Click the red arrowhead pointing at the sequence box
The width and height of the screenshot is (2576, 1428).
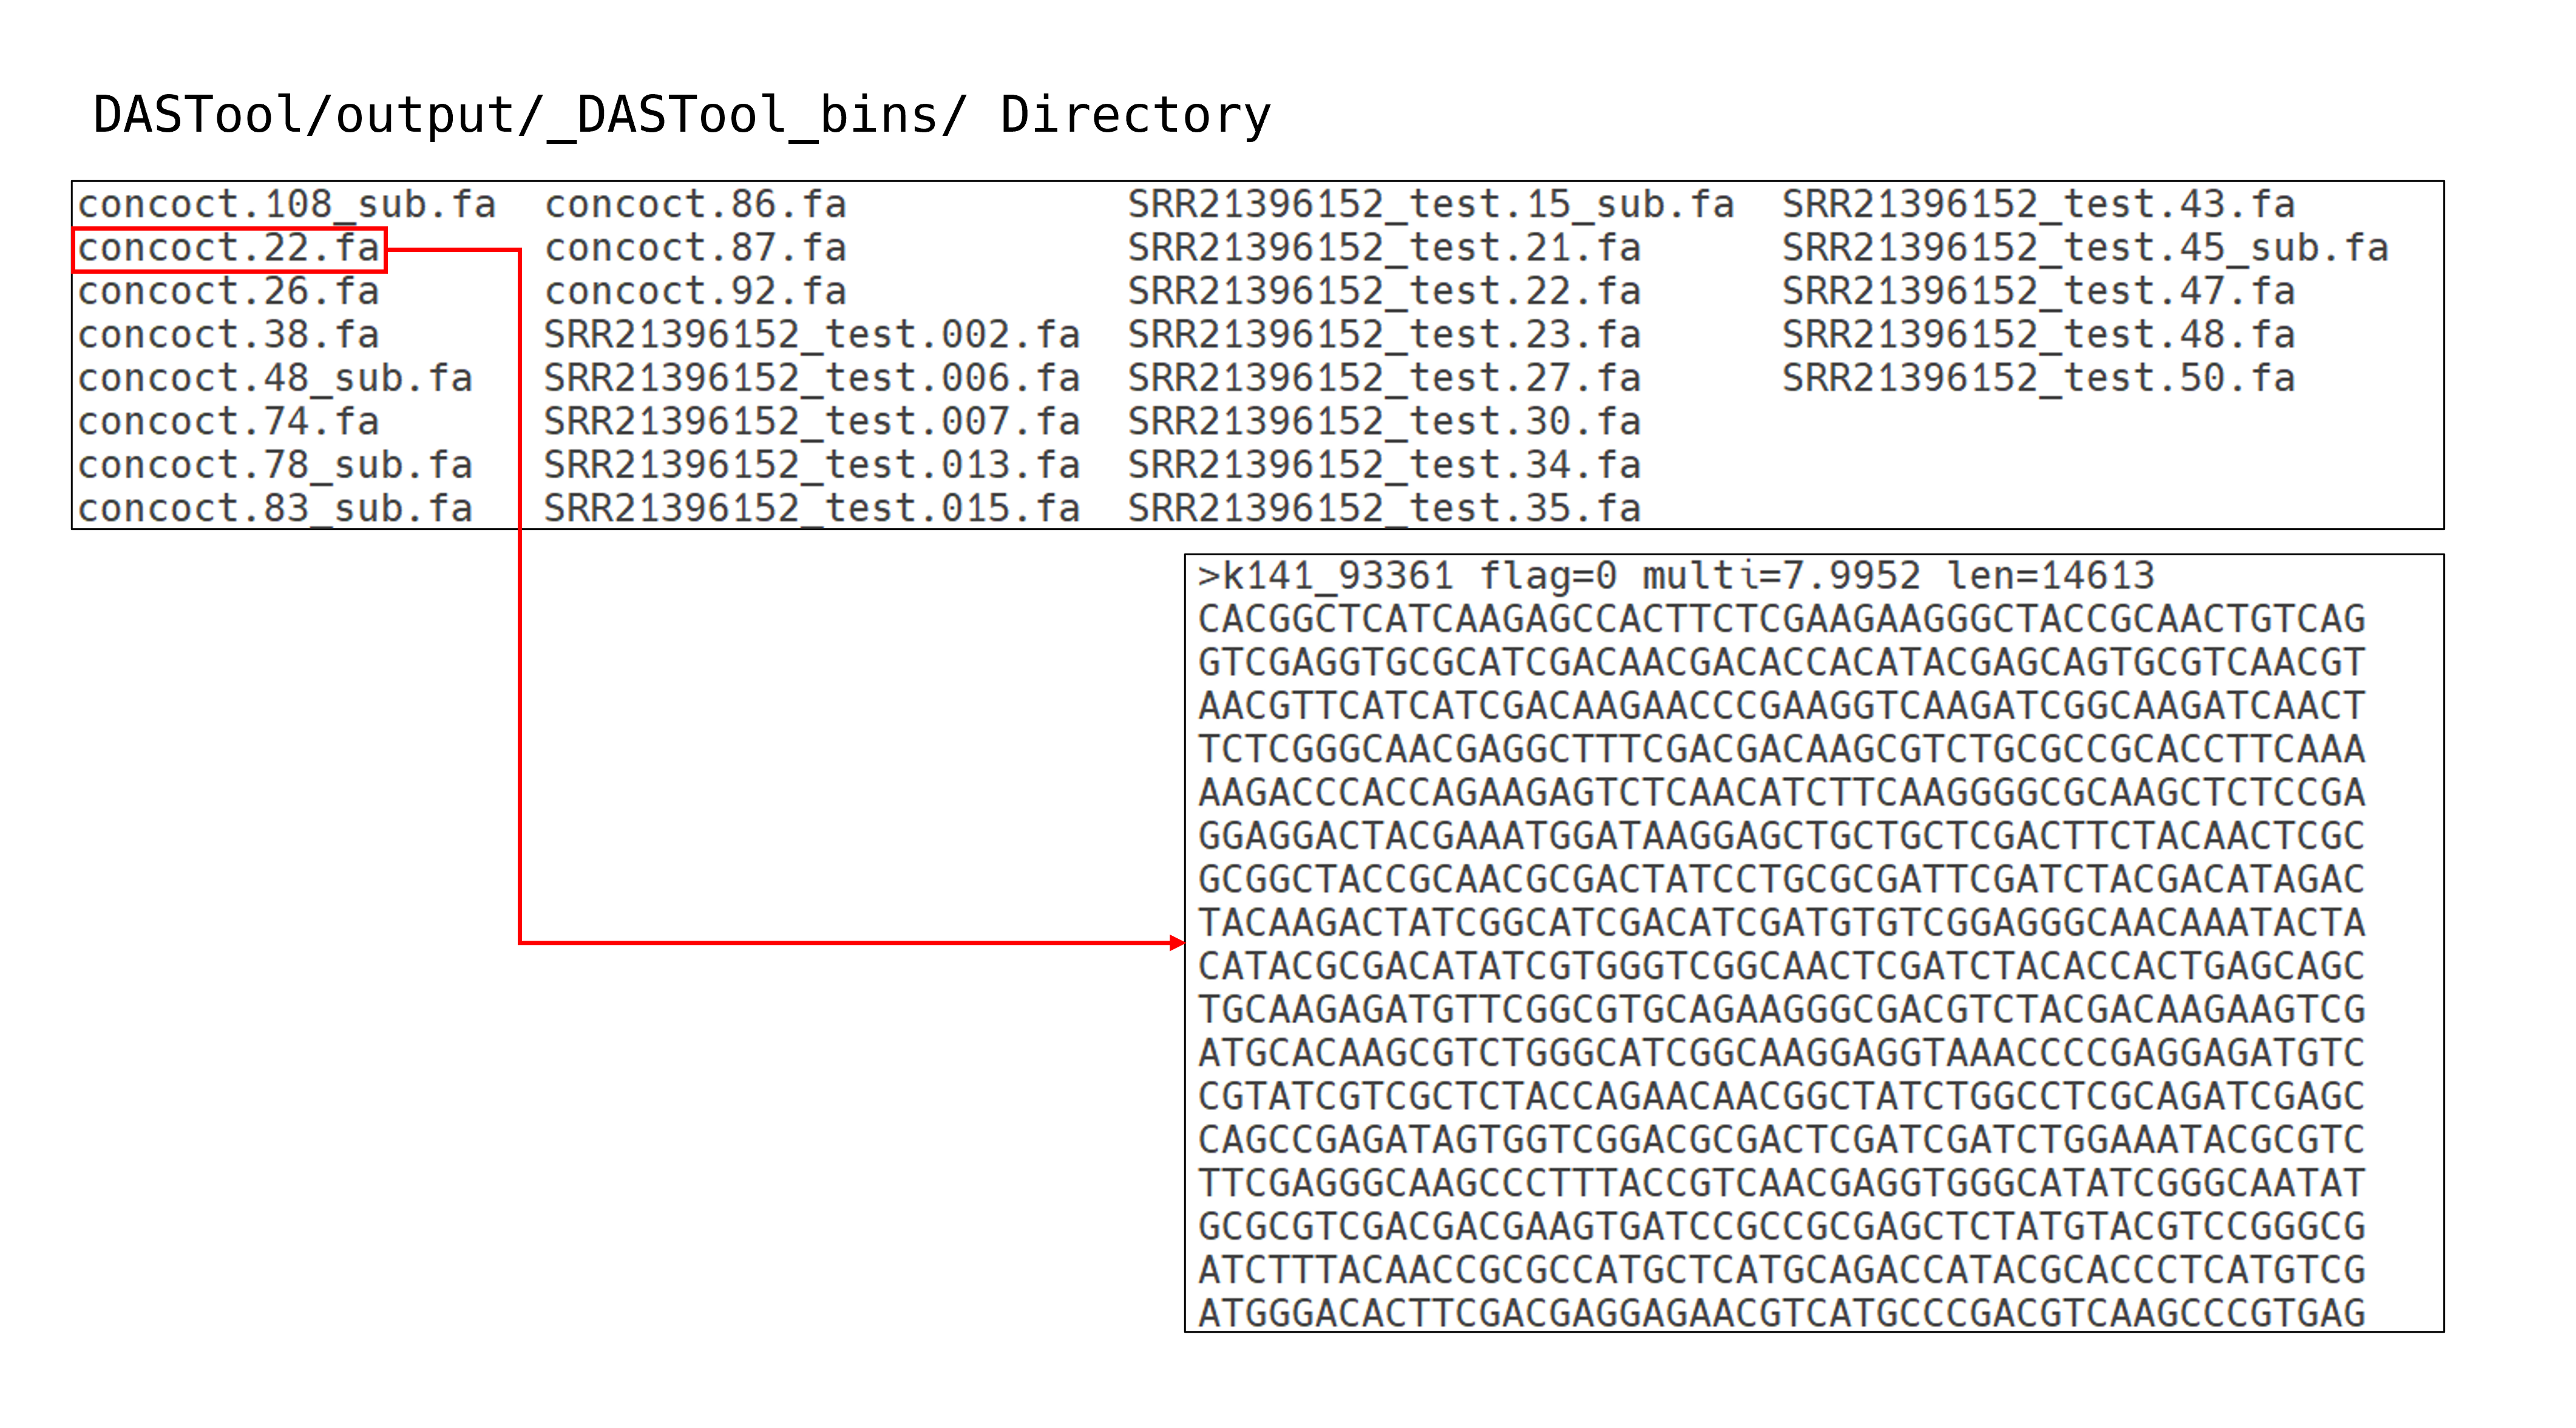click(1177, 942)
